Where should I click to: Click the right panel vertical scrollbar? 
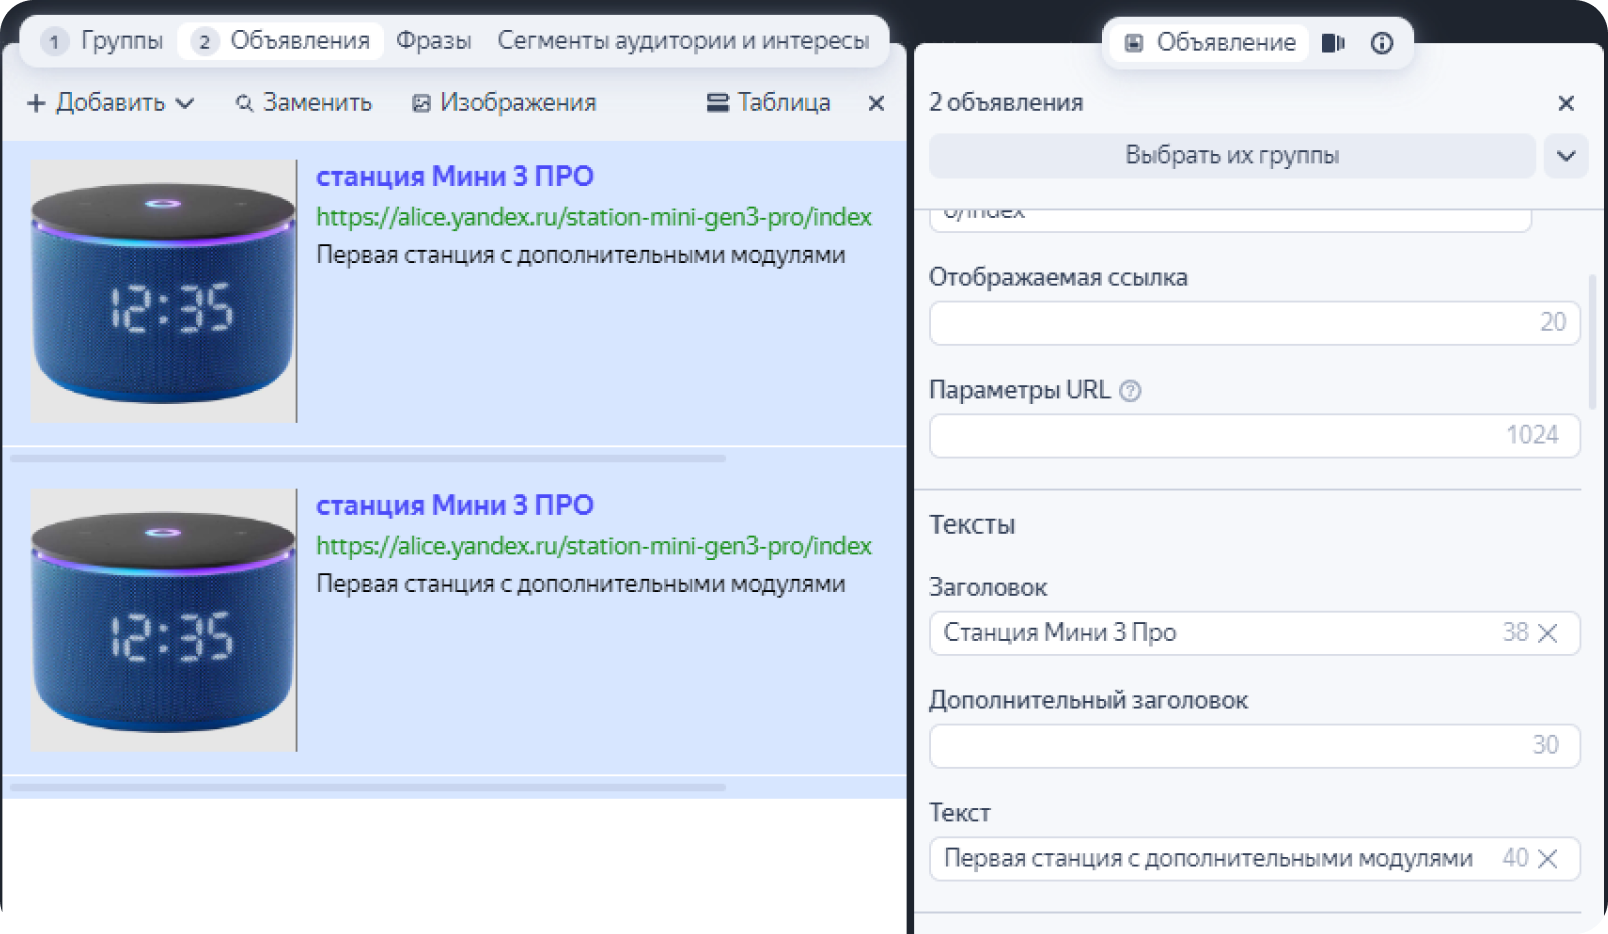pyautogui.click(x=1592, y=340)
